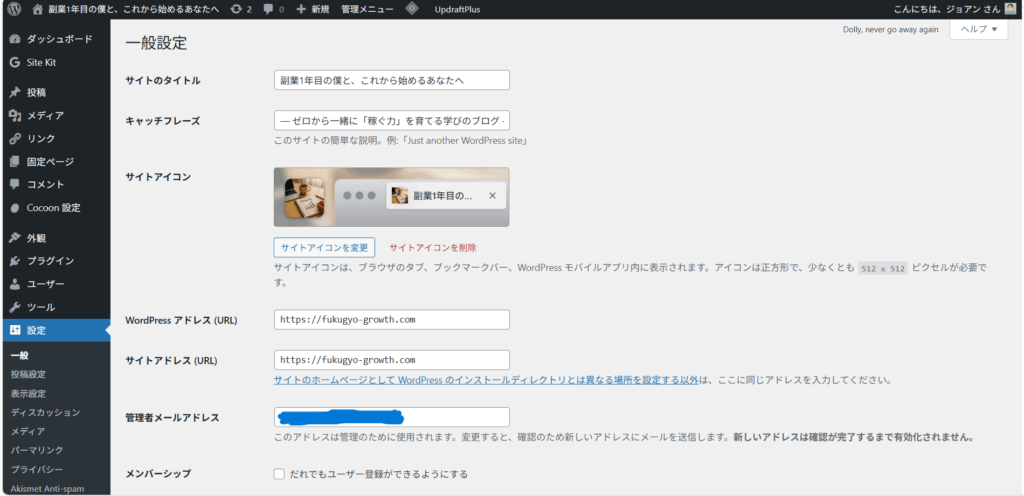Select 表示設定 in the settings submenu
Screen dimensions: 1024x496
coord(28,393)
